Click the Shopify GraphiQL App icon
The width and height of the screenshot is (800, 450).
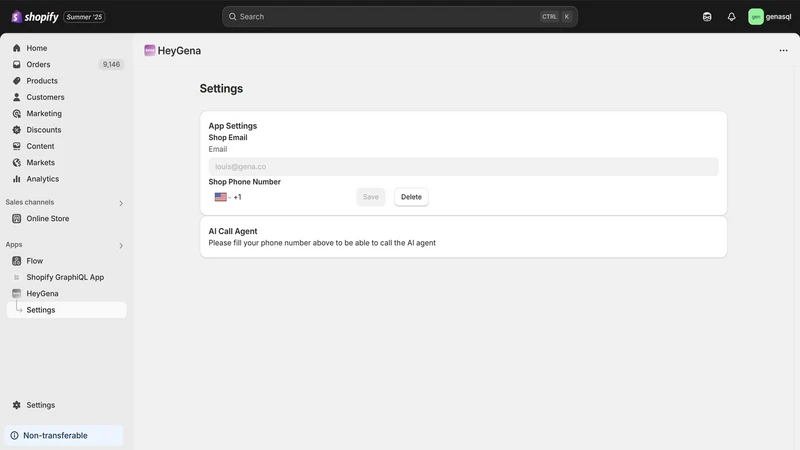(16, 277)
